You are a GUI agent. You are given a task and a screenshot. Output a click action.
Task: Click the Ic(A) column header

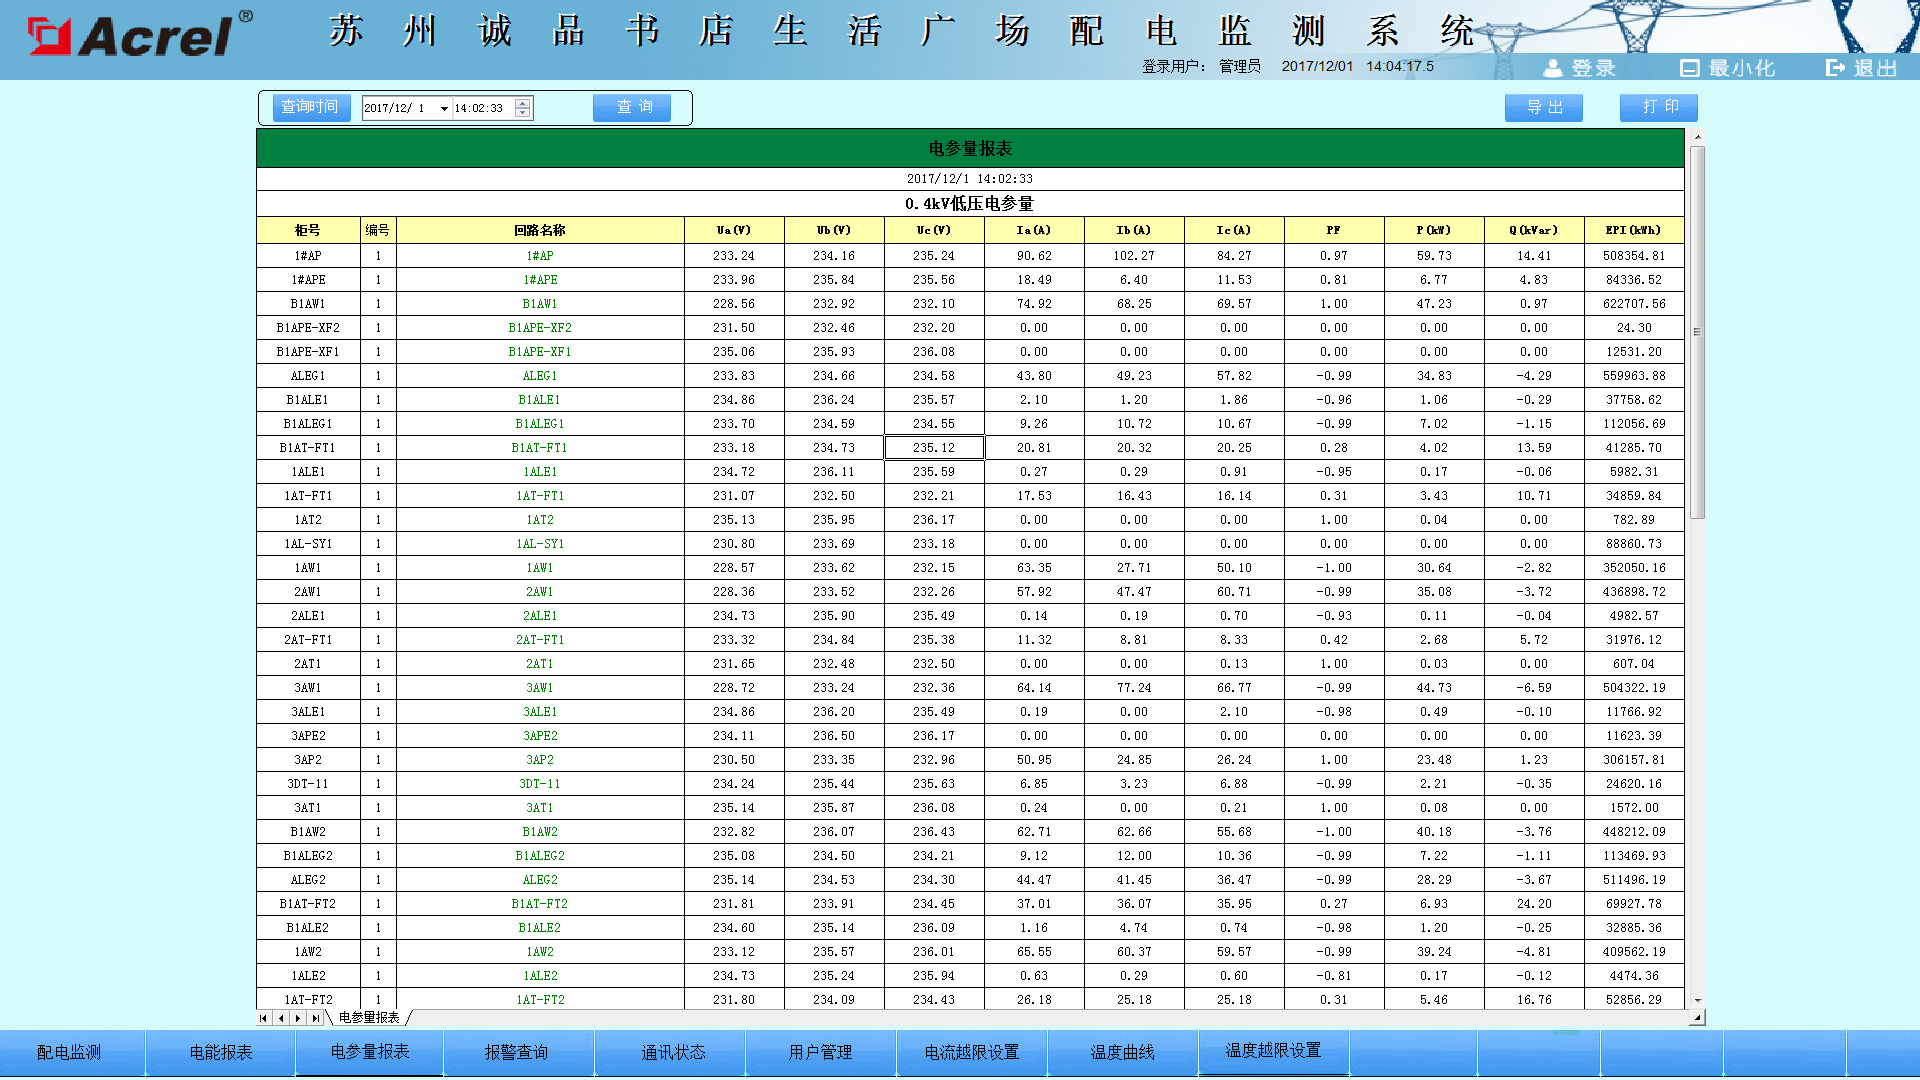(1234, 230)
